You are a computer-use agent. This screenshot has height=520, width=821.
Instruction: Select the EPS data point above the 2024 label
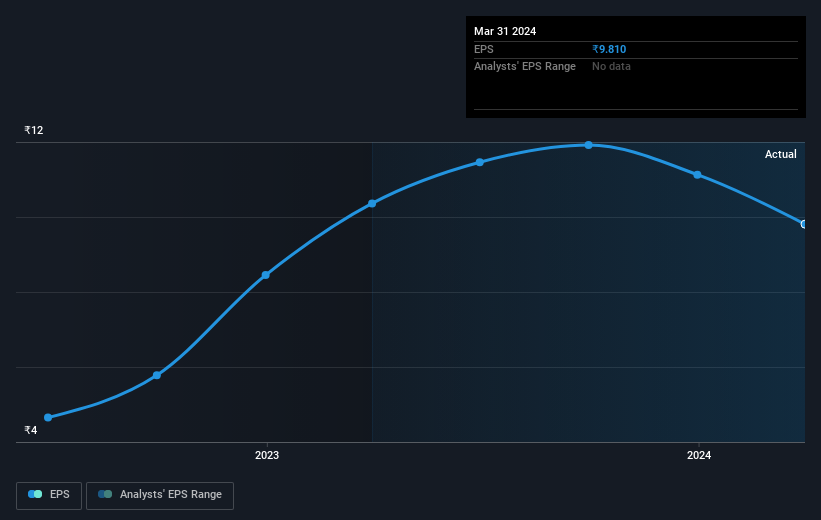697,175
